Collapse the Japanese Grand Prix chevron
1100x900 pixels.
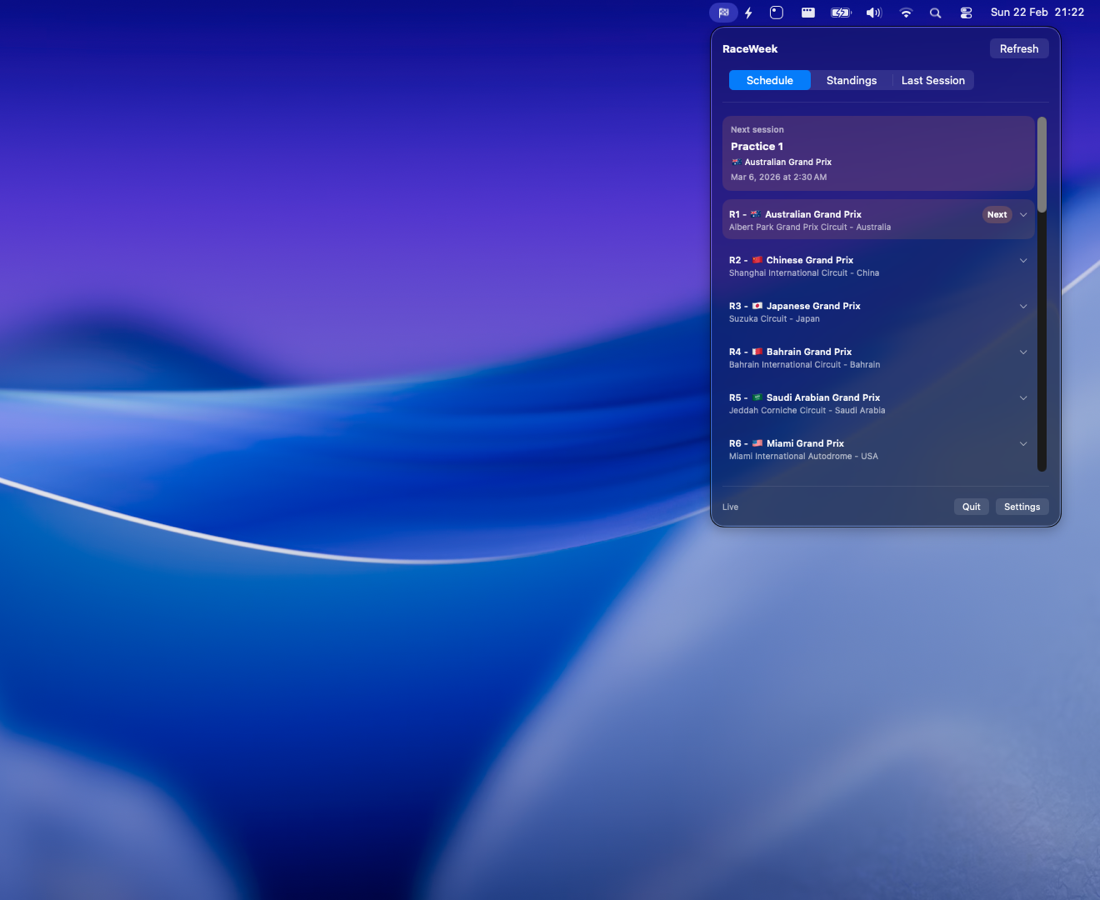(x=1023, y=306)
